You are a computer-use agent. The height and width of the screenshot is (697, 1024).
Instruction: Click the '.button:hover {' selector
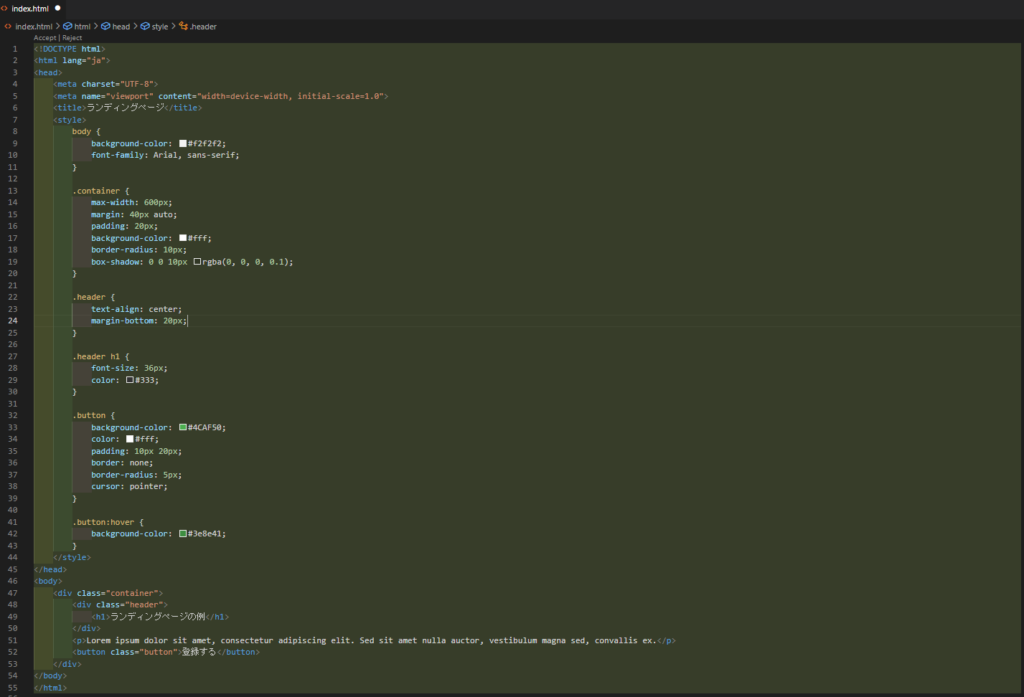tap(108, 522)
